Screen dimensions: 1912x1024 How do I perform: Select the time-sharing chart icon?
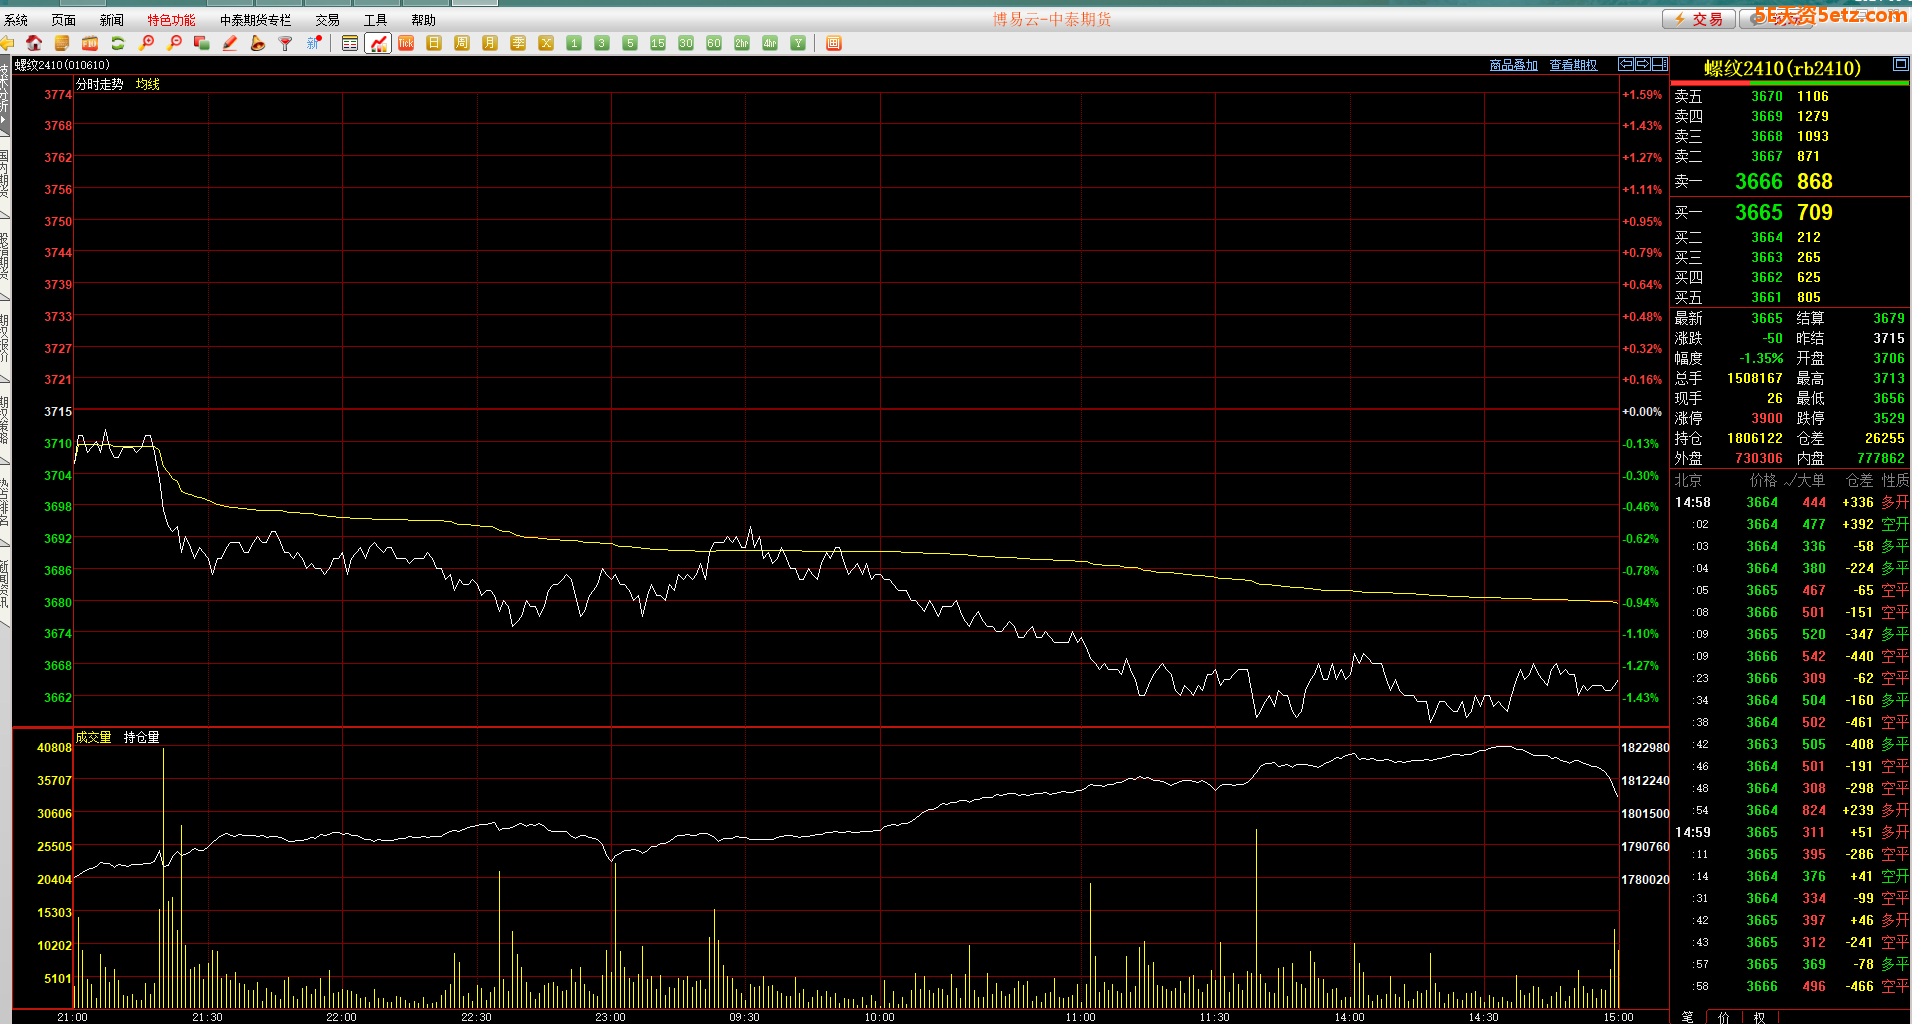click(x=378, y=43)
